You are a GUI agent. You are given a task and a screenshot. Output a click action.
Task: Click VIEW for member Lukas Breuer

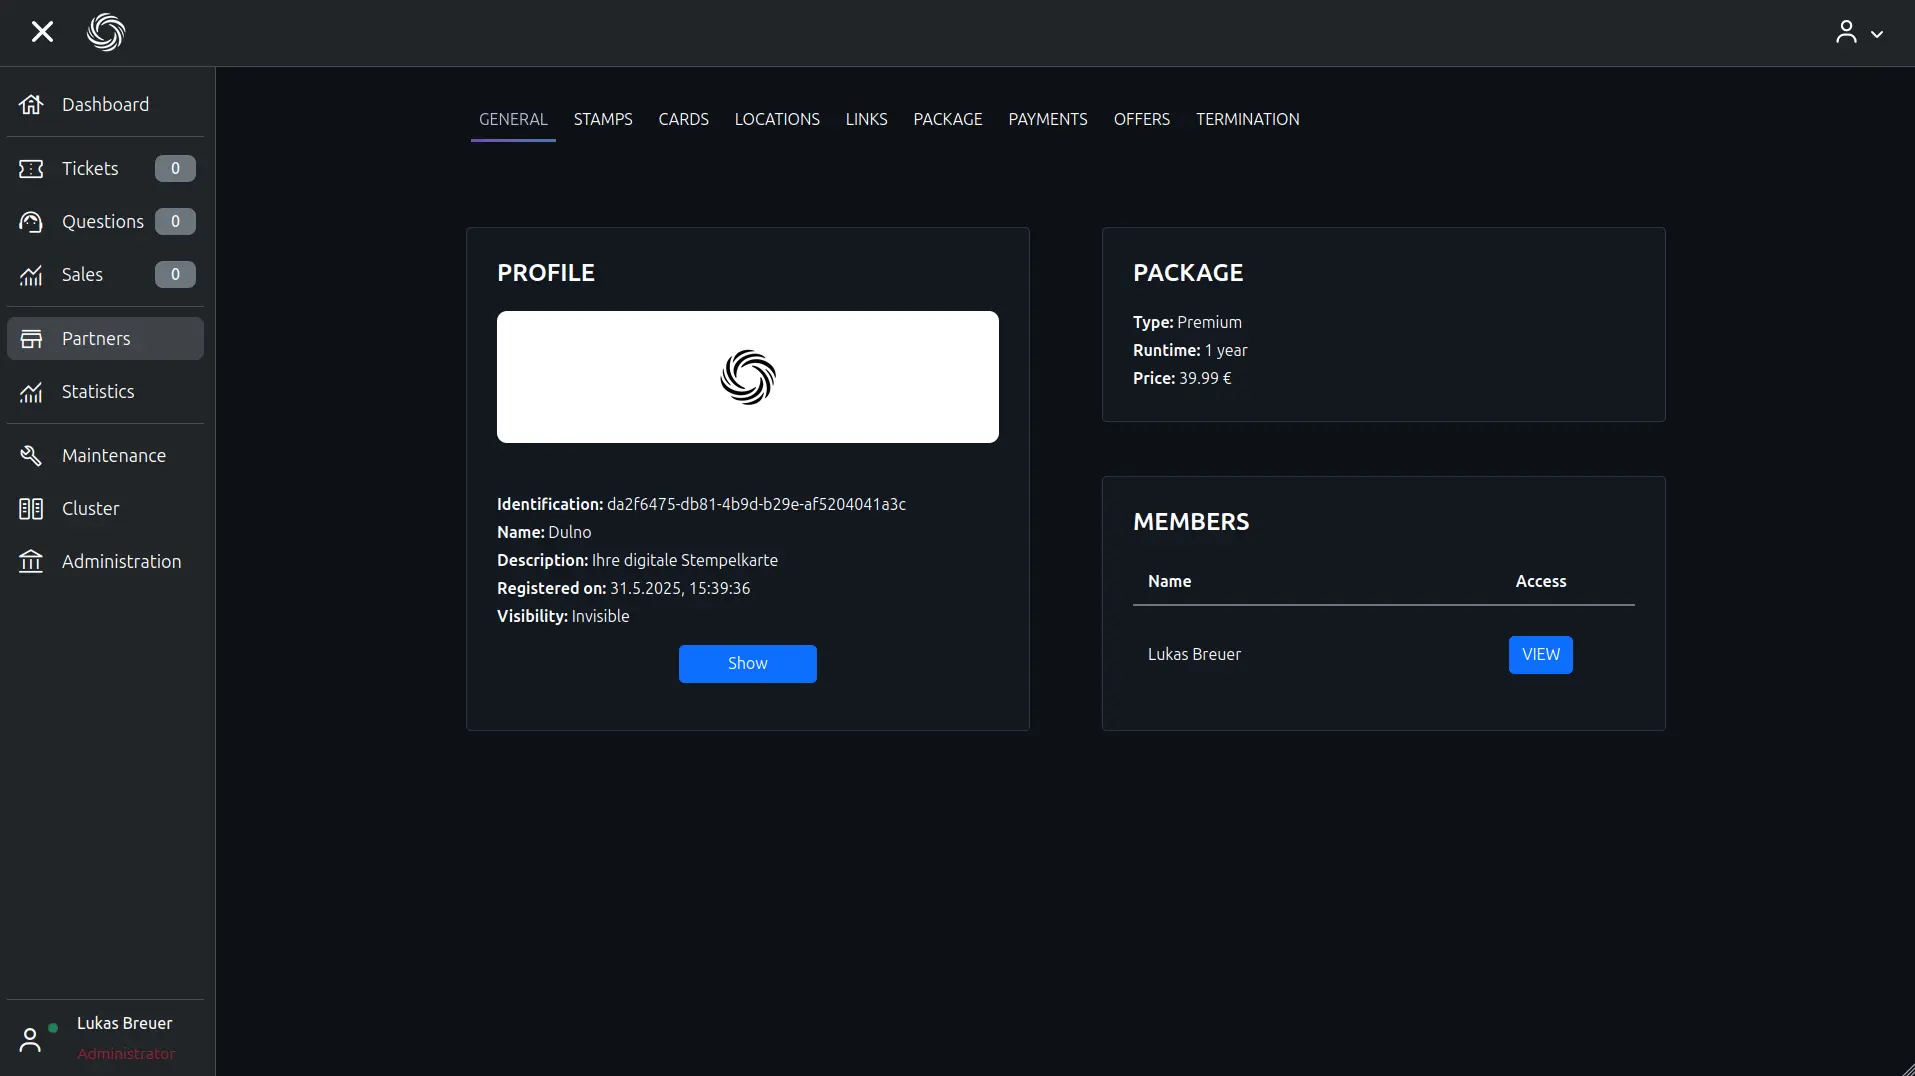[x=1540, y=655]
